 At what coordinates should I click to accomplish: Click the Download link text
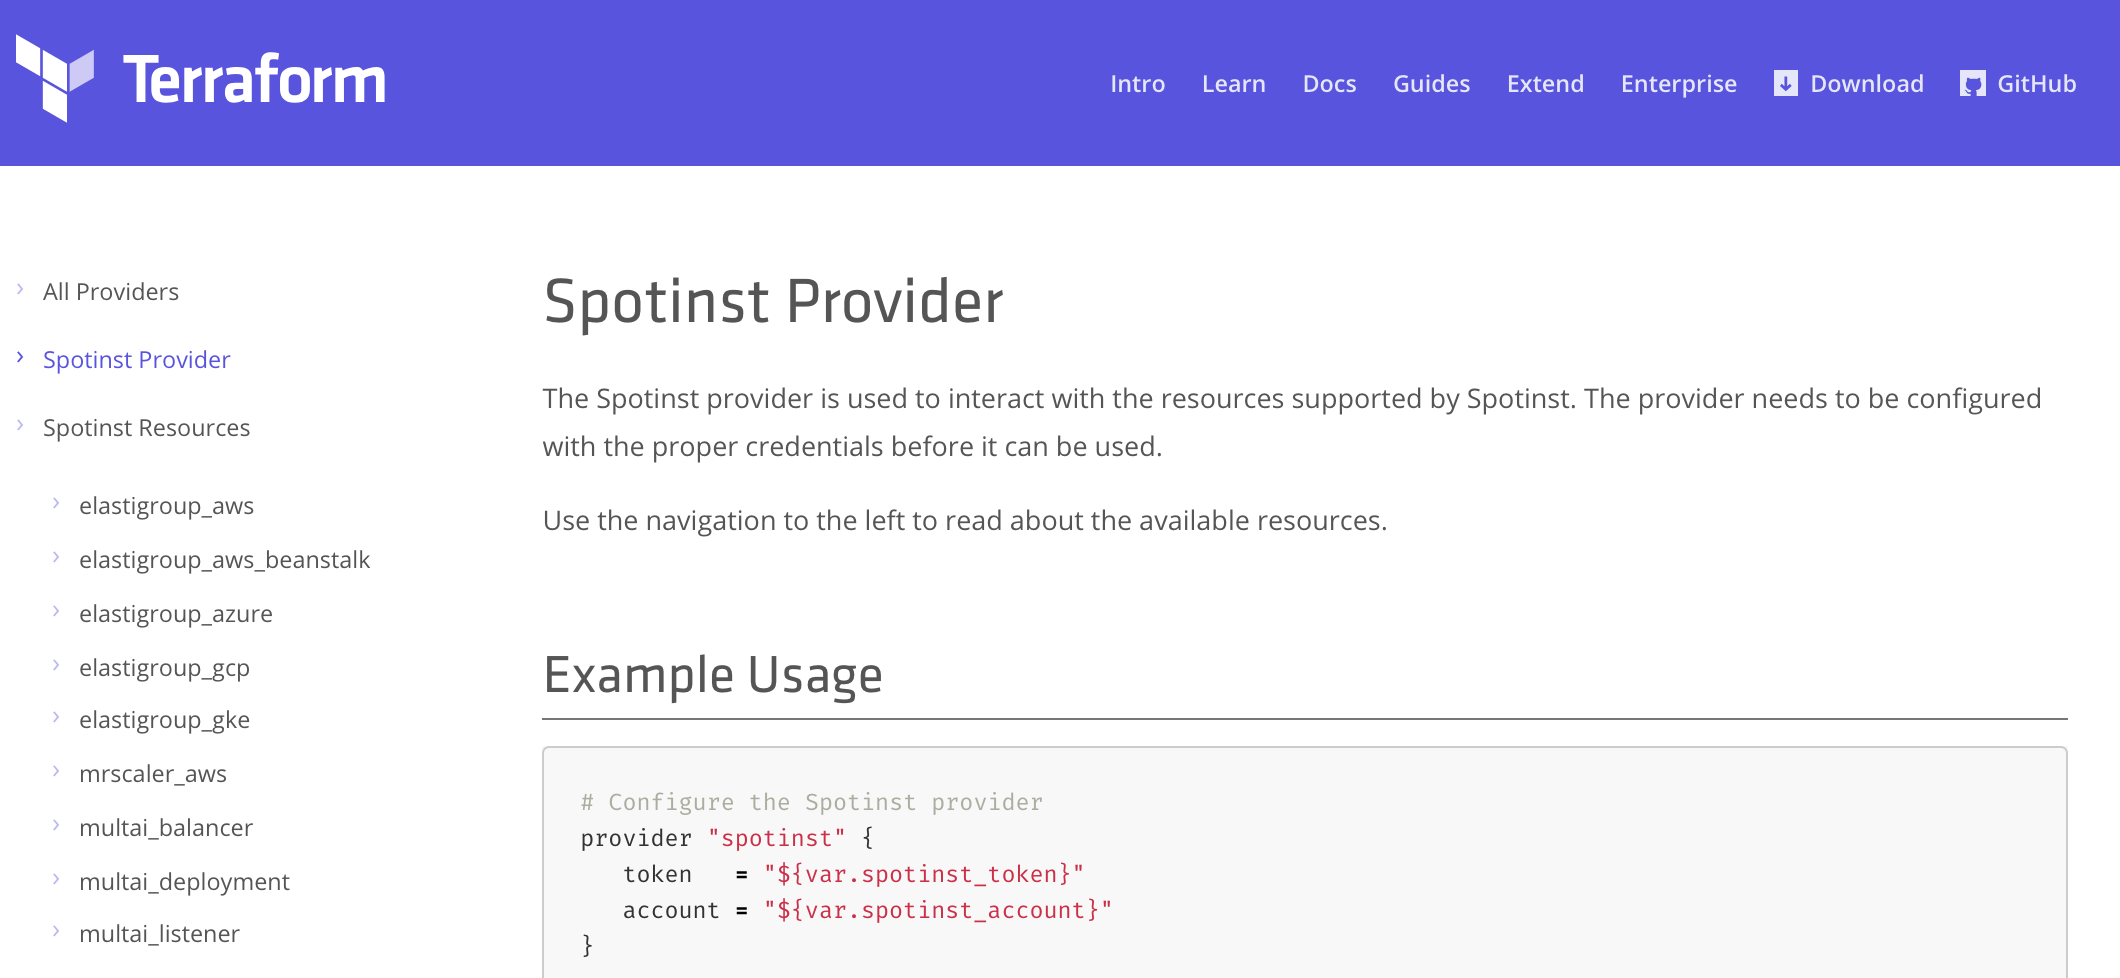1866,84
